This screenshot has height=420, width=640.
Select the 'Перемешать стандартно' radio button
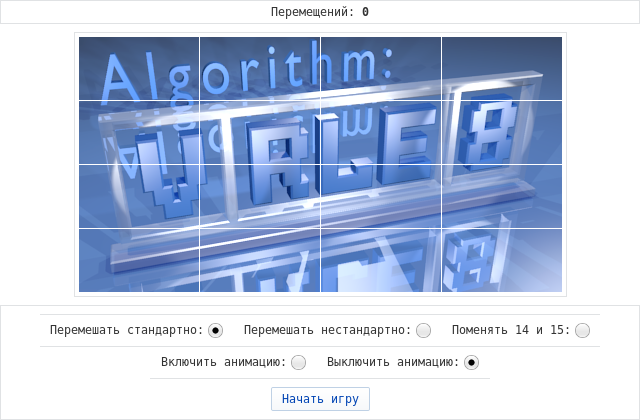pyautogui.click(x=216, y=330)
